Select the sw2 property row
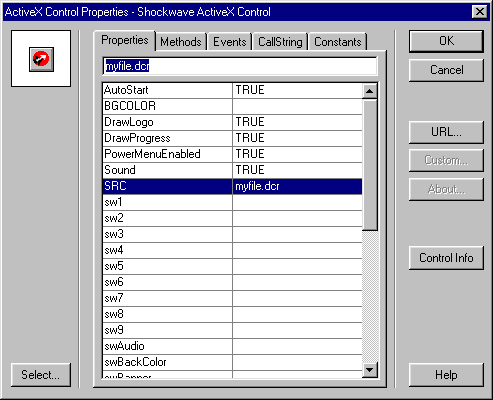Viewport: 493px width, 400px height. [x=232, y=218]
